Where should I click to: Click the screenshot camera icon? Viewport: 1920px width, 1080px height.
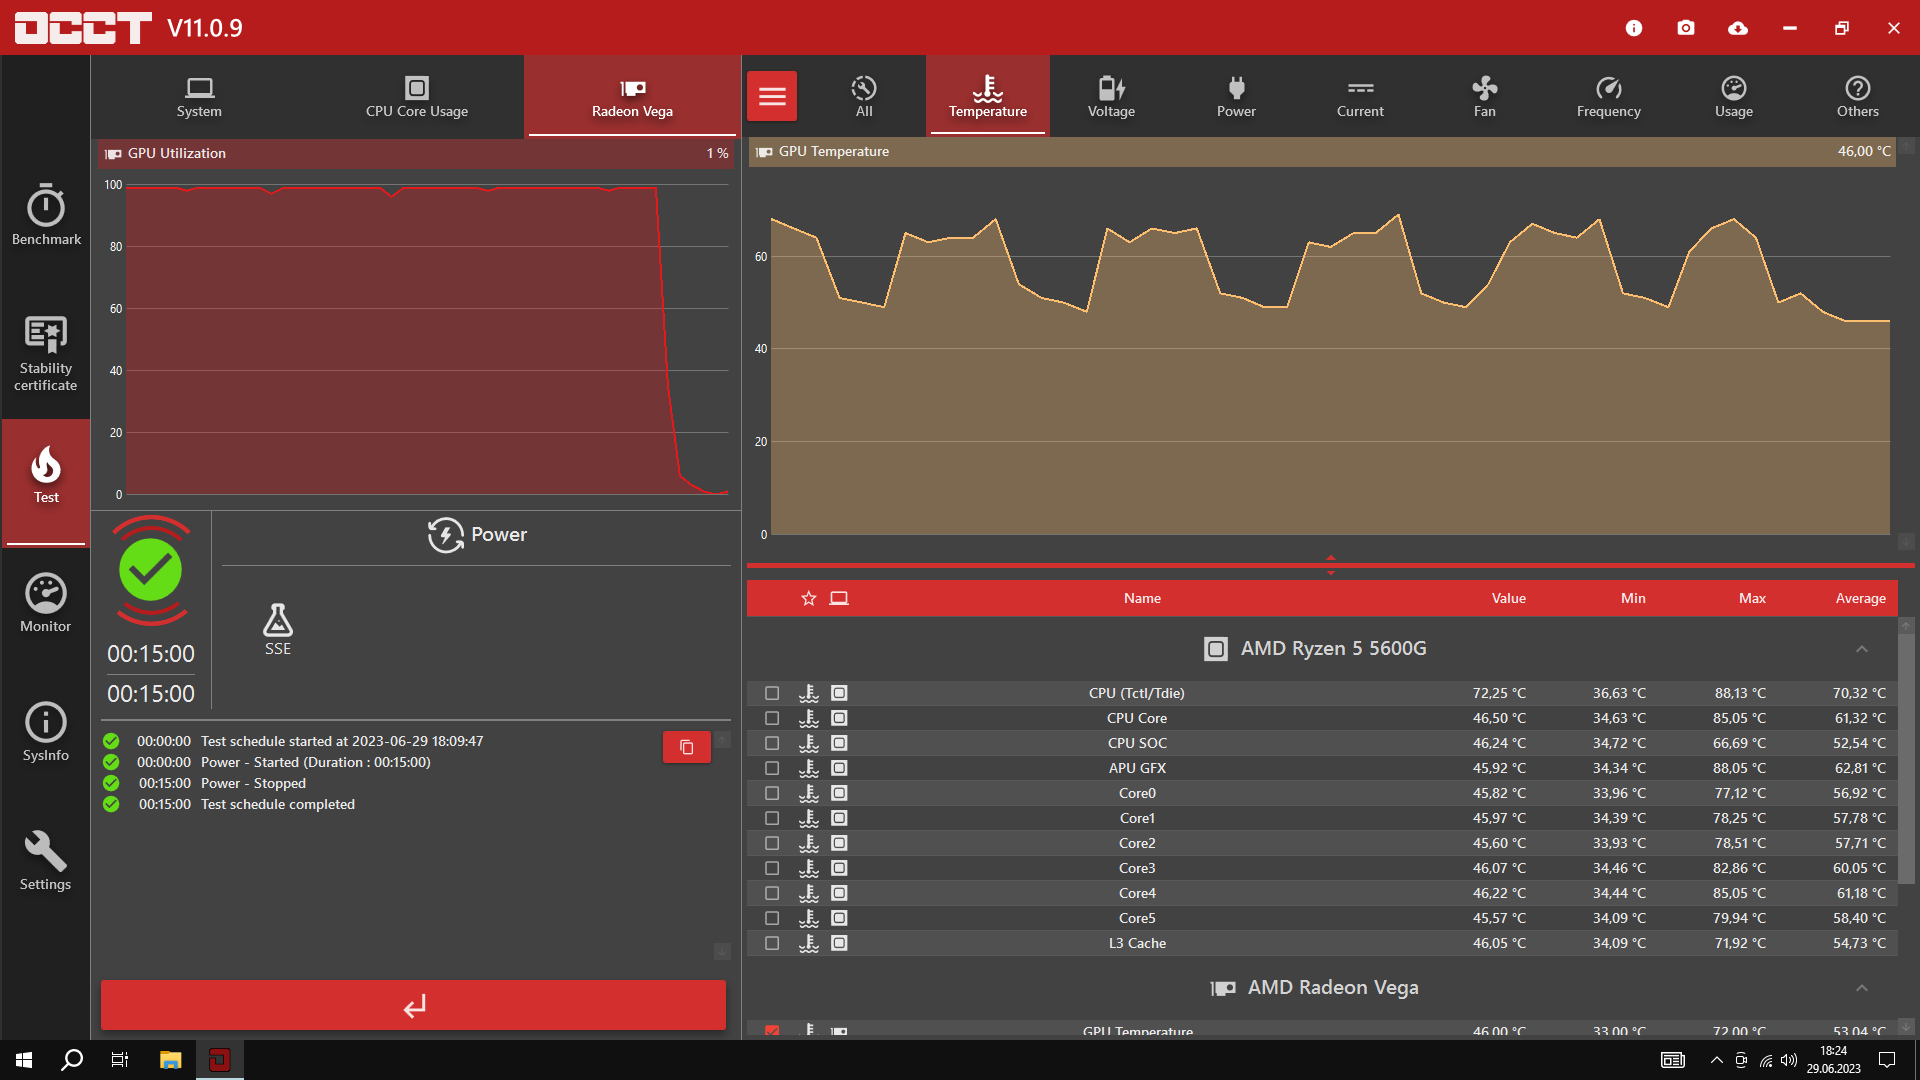[1686, 28]
